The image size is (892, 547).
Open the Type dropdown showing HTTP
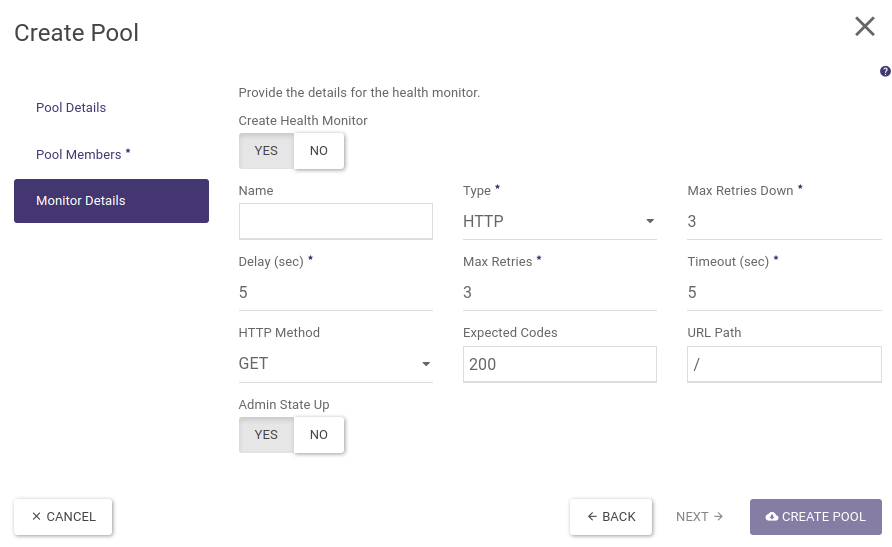[x=559, y=222]
